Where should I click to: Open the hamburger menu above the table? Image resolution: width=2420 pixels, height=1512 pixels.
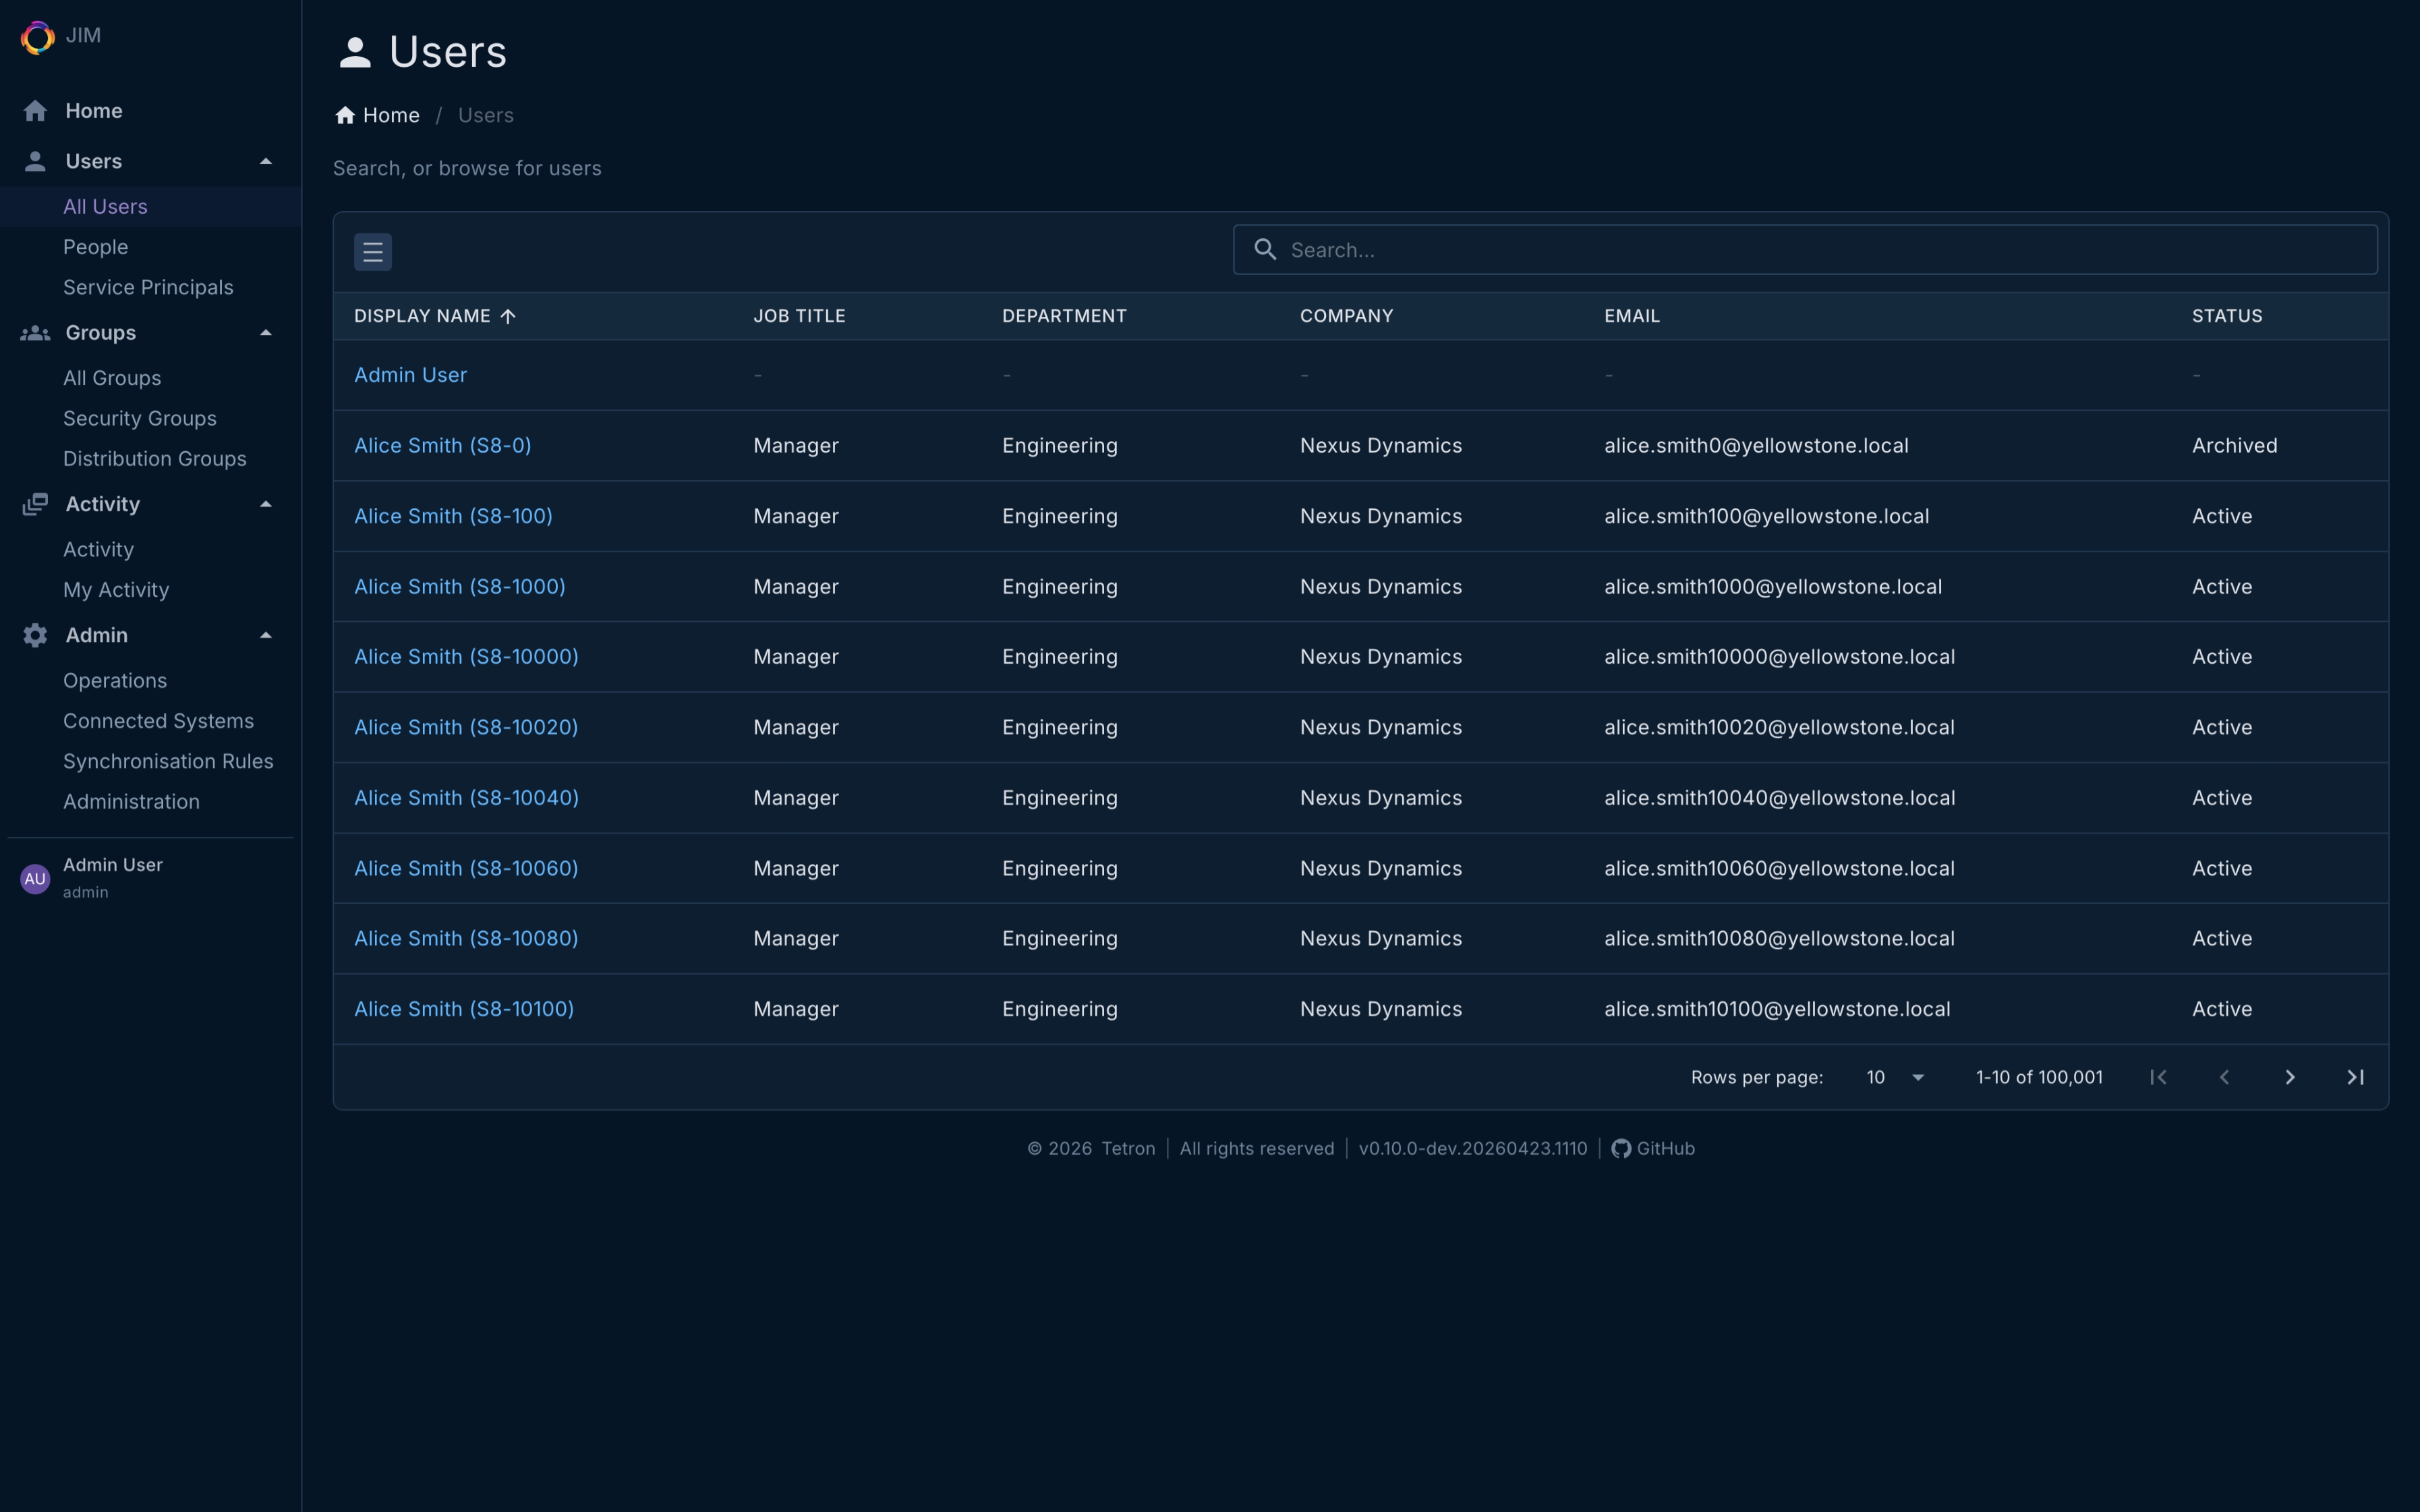[x=372, y=251]
